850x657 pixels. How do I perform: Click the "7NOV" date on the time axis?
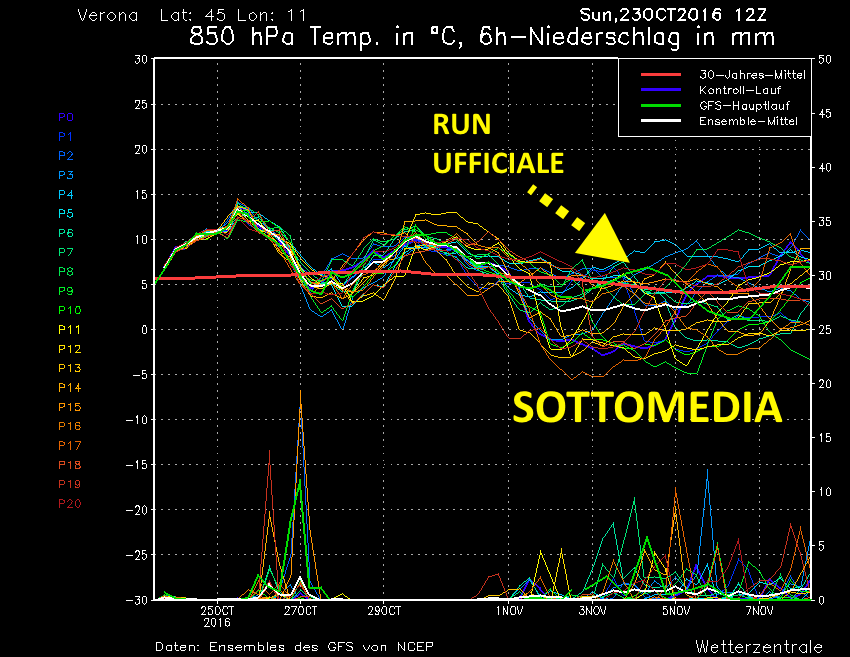[x=759, y=611]
